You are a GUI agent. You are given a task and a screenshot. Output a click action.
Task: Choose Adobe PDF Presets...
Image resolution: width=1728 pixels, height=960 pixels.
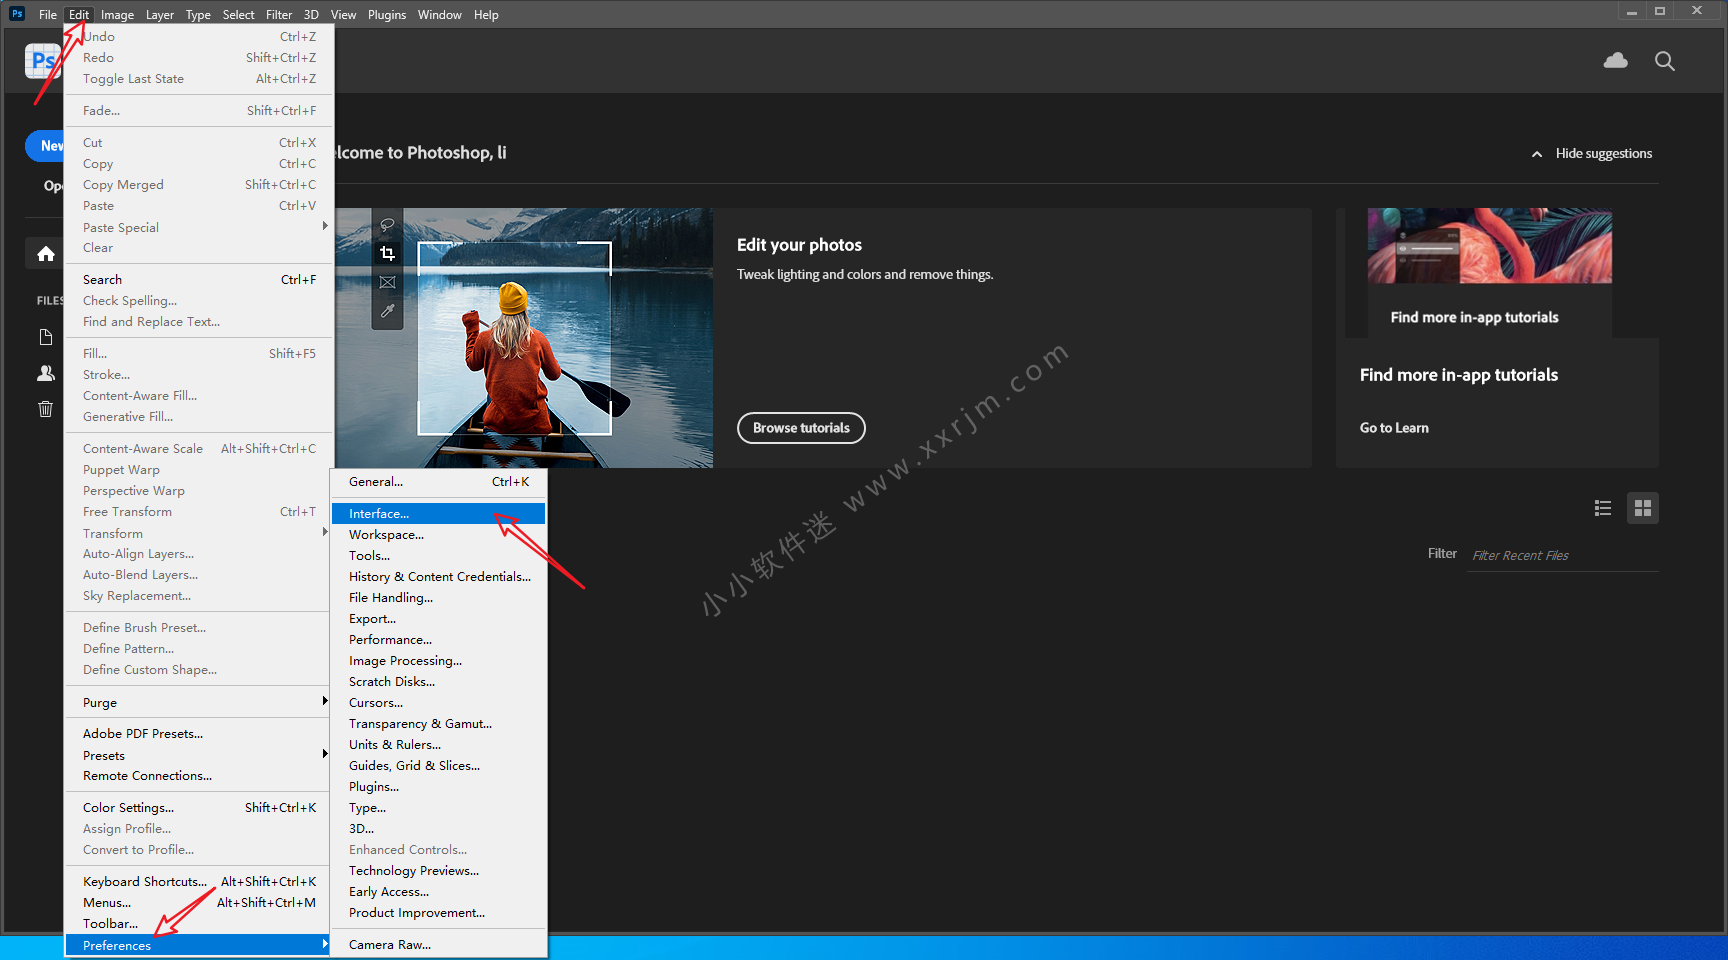click(x=199, y=733)
